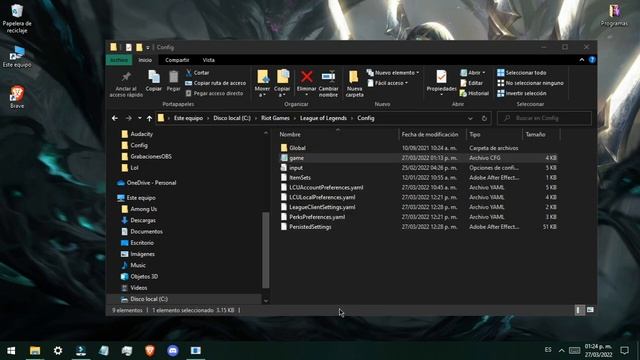The width and height of the screenshot is (640, 360).
Task: Click the Historial ribbon button
Action: click(x=474, y=93)
